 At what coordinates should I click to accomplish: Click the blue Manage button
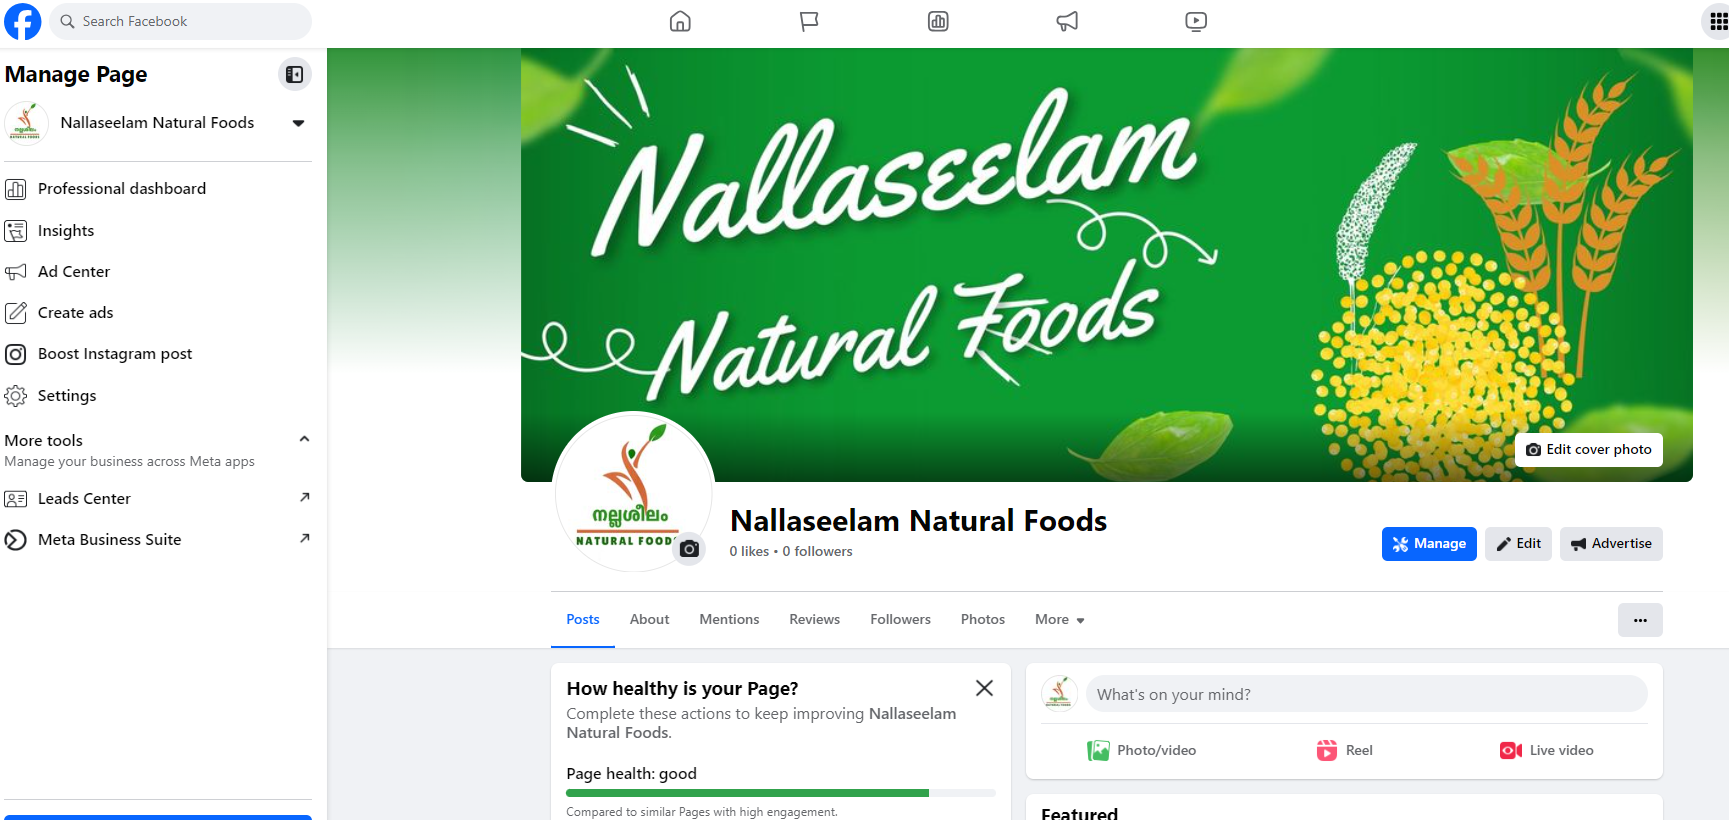tap(1429, 544)
